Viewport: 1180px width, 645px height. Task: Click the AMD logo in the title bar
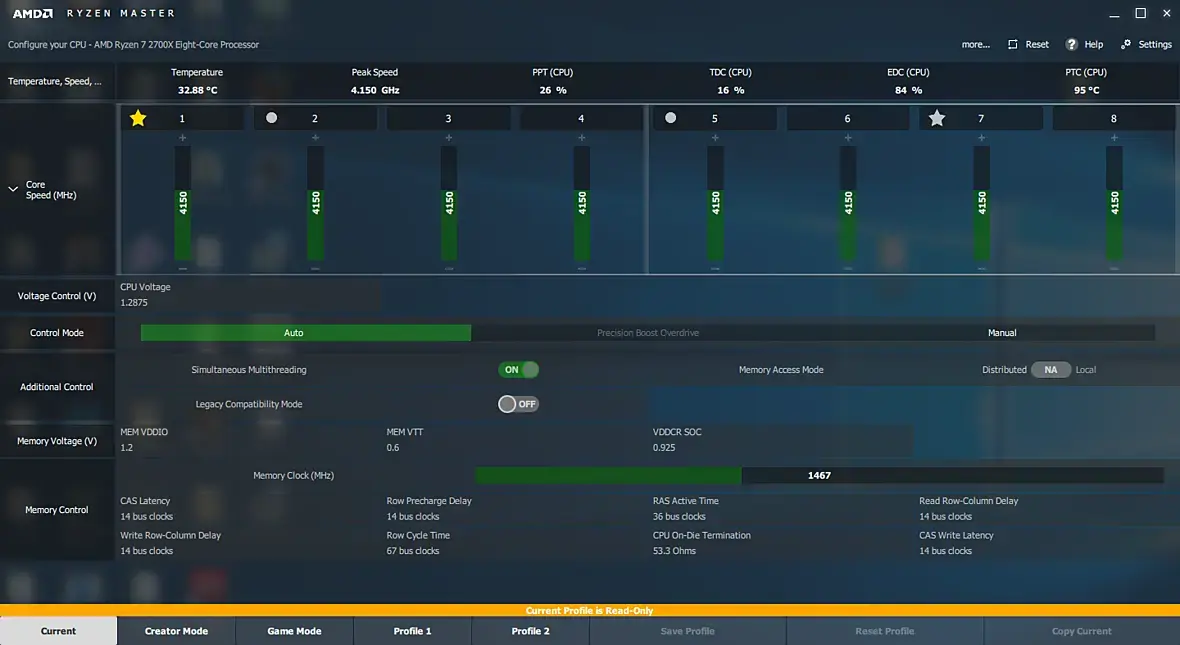pyautogui.click(x=32, y=14)
